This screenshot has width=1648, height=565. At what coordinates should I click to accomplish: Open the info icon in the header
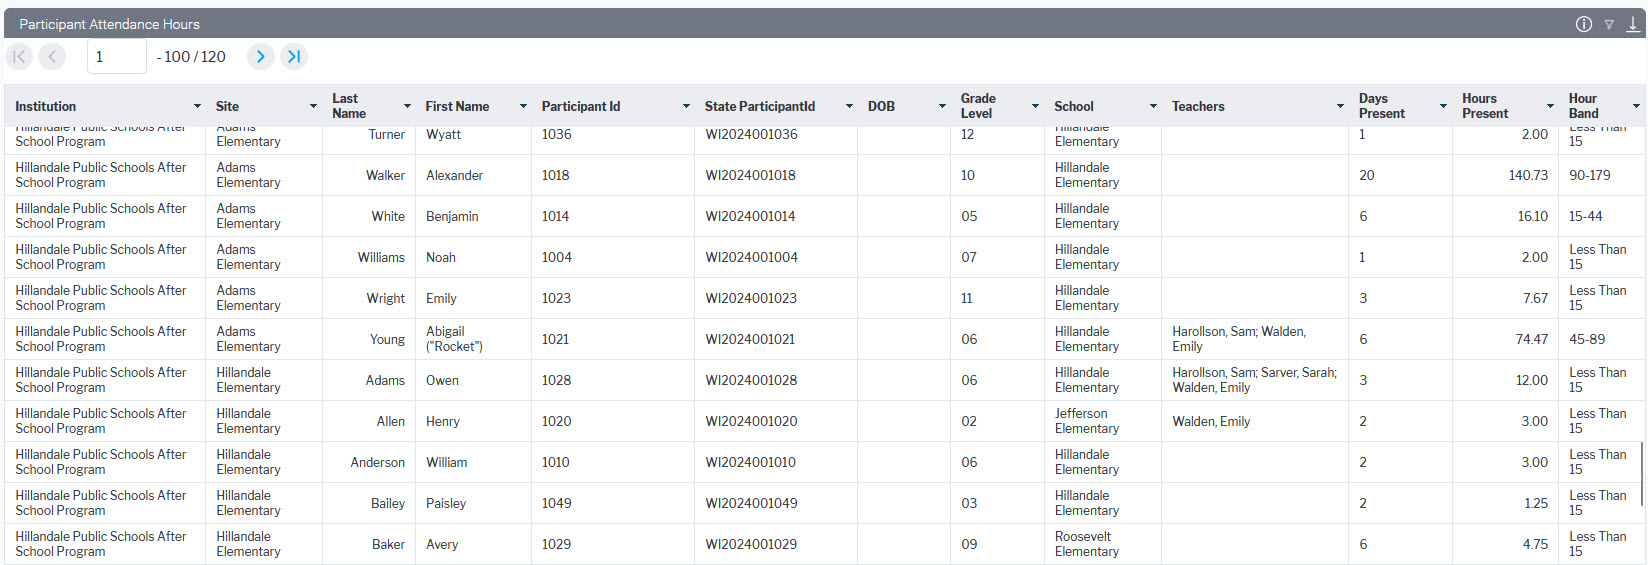pyautogui.click(x=1584, y=24)
